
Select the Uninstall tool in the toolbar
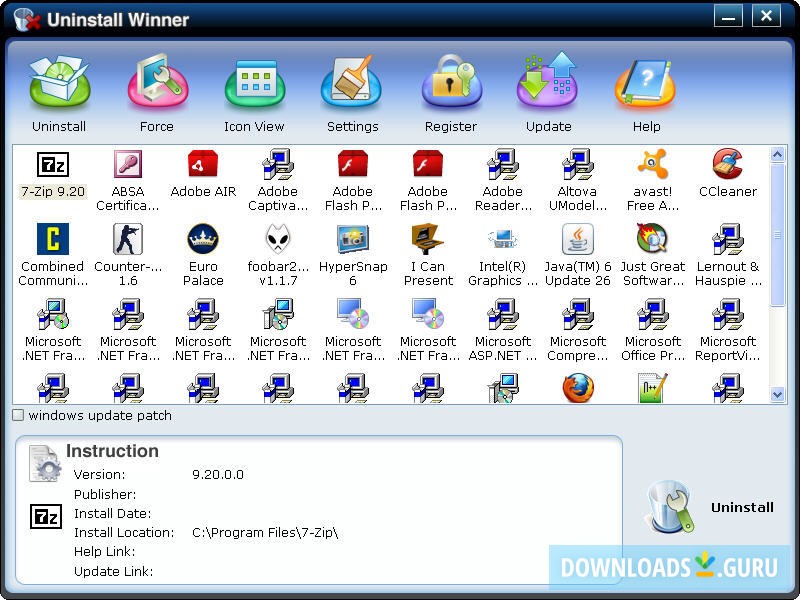click(x=57, y=90)
